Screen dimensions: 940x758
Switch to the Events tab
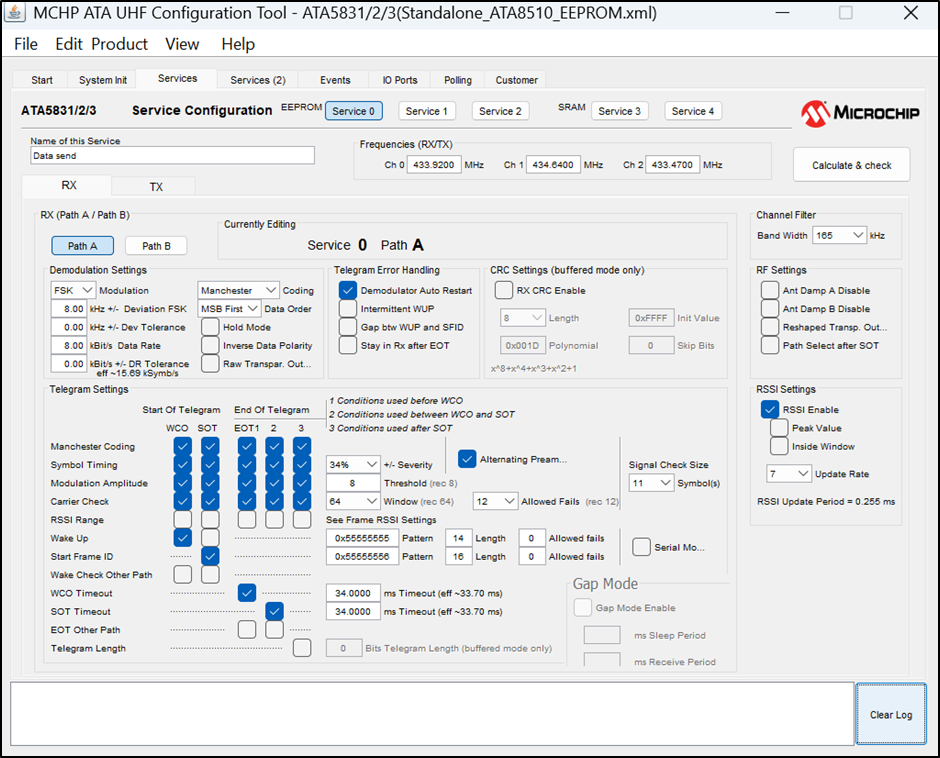click(x=335, y=80)
